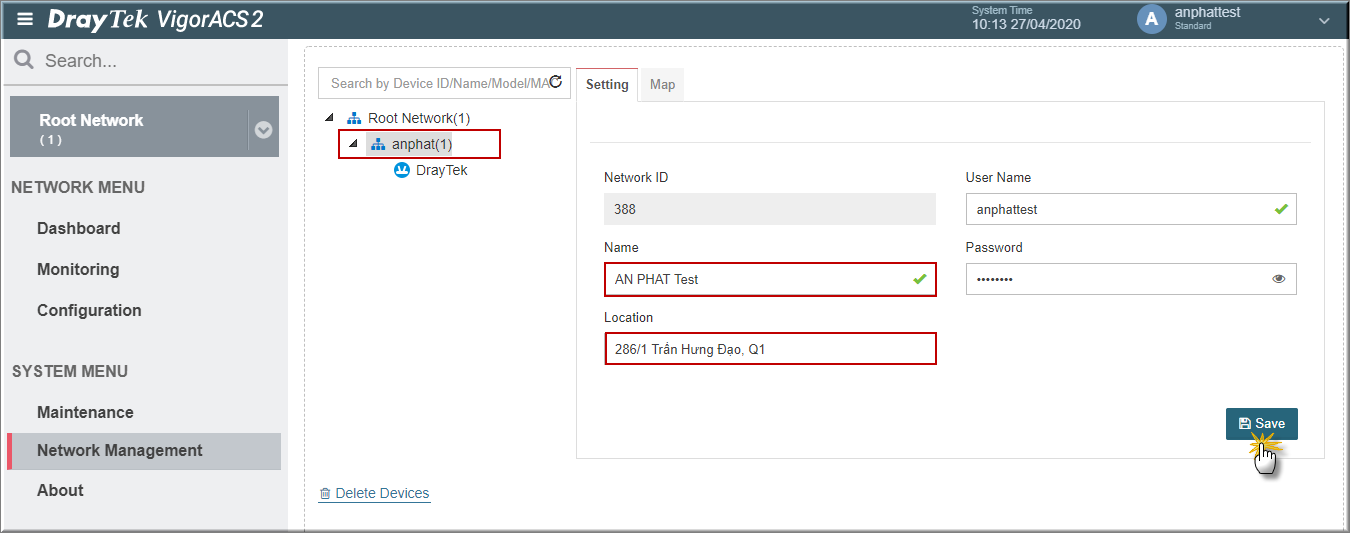
Task: Refresh the device search list
Action: click(557, 82)
